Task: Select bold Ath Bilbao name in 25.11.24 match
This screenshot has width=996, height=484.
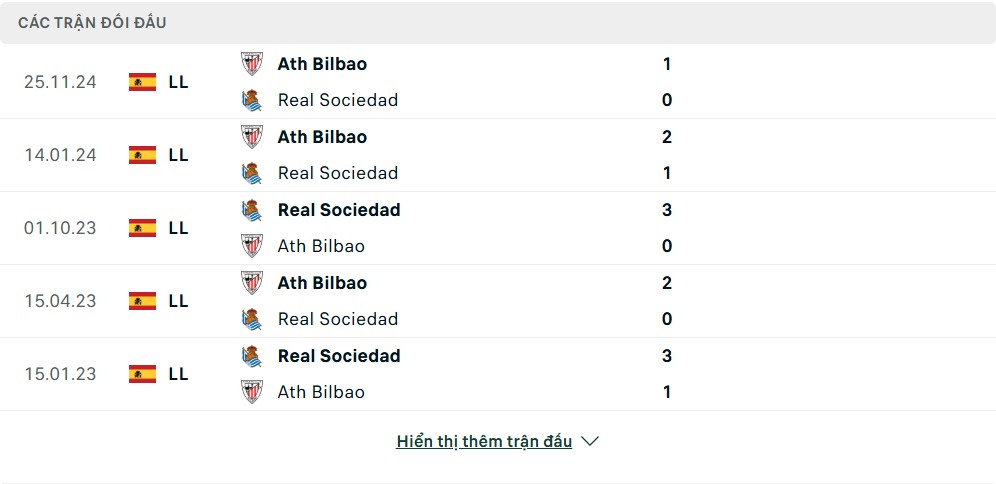Action: (x=322, y=64)
